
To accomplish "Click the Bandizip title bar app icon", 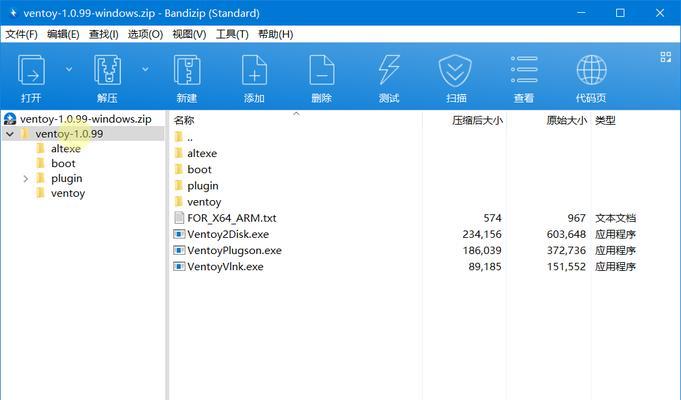I will [x=13, y=13].
